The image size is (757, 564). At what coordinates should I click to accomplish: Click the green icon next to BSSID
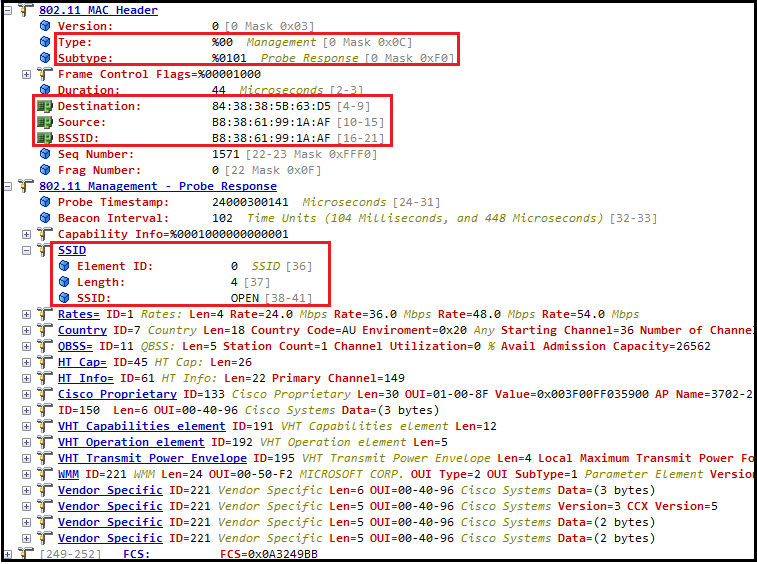(x=44, y=138)
